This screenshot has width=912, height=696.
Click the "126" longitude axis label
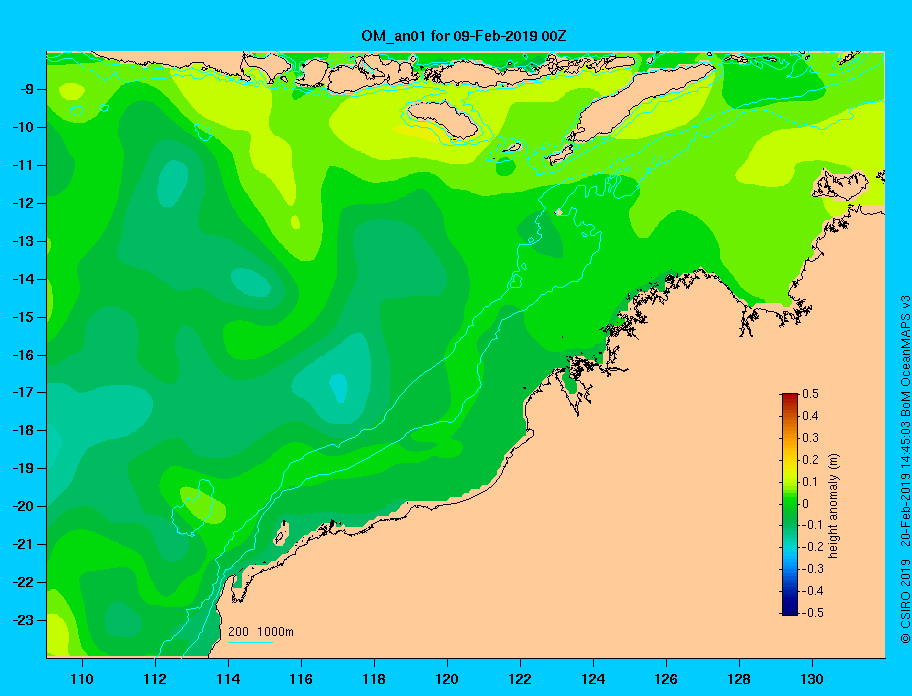666,679
